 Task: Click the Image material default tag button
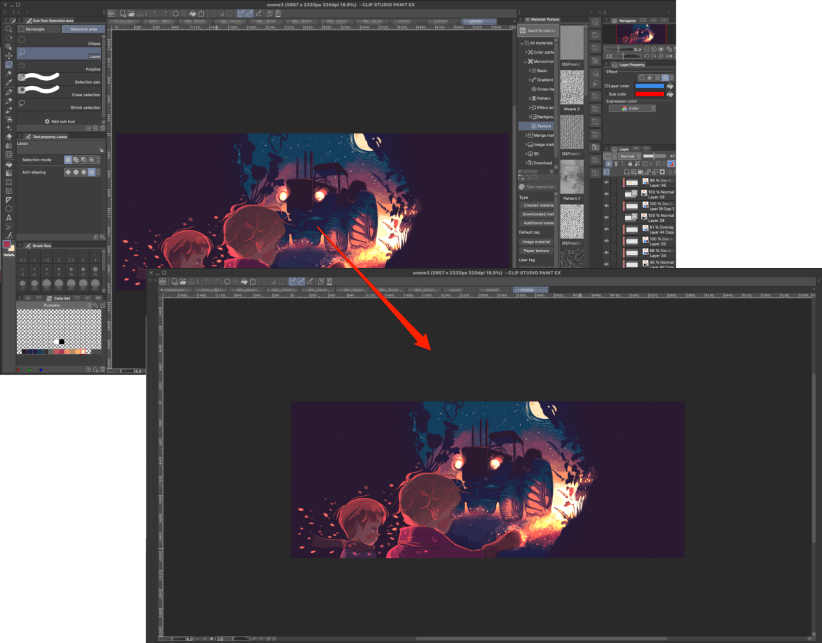(x=536, y=242)
